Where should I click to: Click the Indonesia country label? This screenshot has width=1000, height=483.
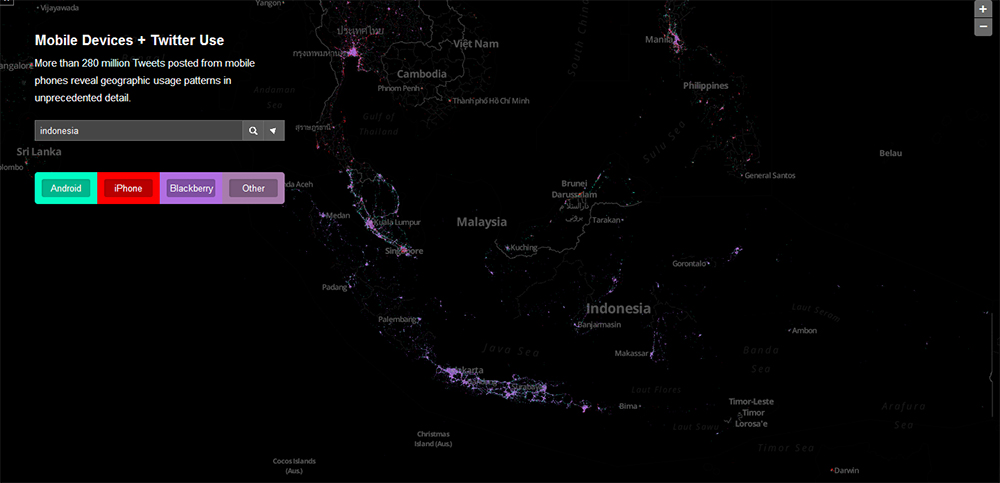point(618,309)
